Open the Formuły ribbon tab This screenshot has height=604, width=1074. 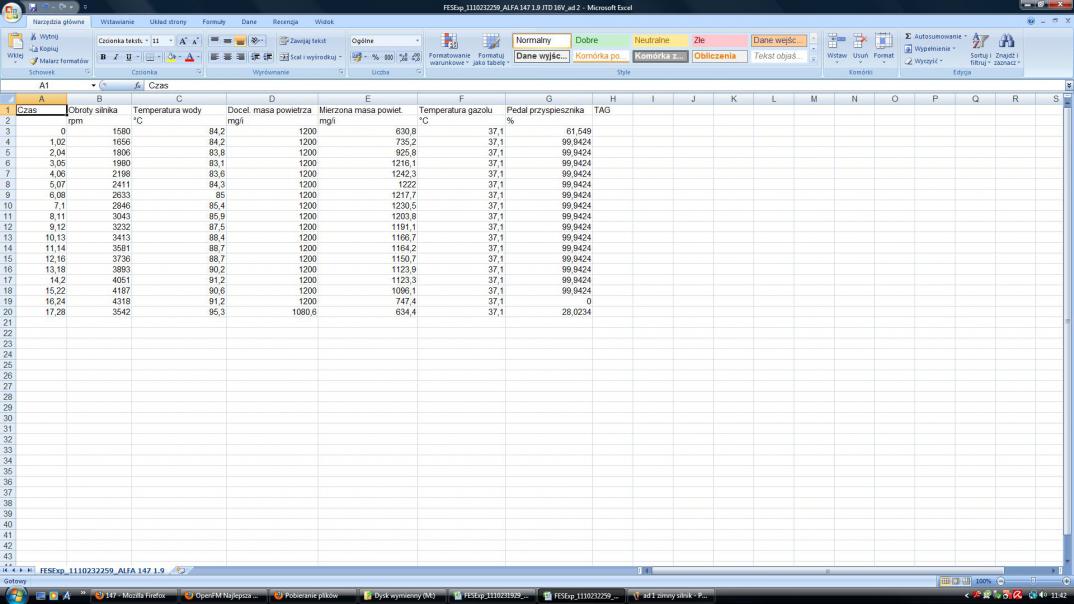[214, 21]
